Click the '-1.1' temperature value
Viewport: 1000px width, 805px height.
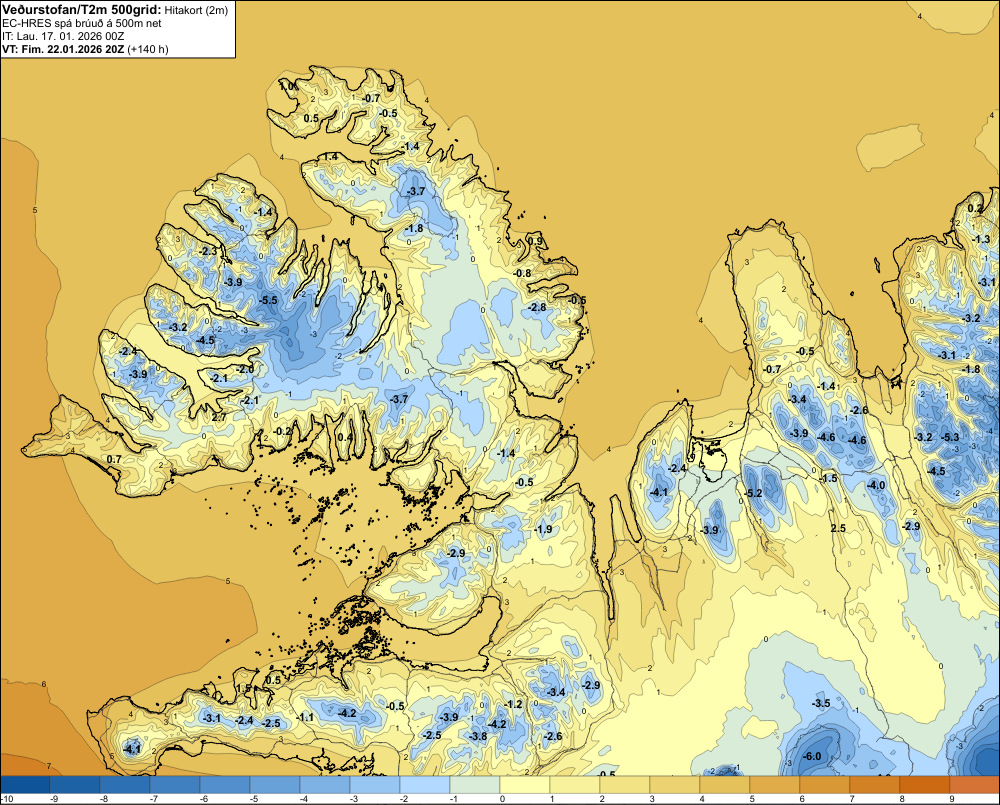305,717
